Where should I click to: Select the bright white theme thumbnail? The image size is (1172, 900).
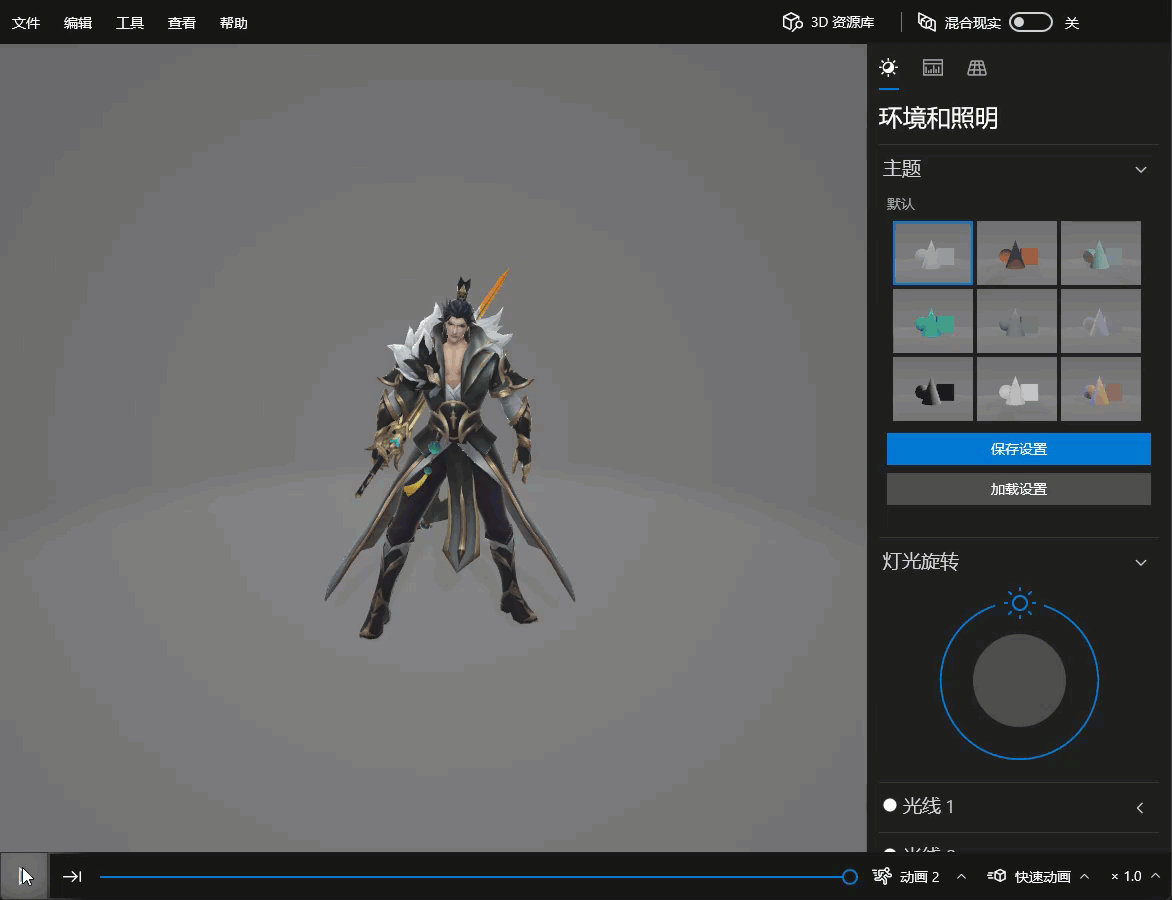coord(1017,389)
